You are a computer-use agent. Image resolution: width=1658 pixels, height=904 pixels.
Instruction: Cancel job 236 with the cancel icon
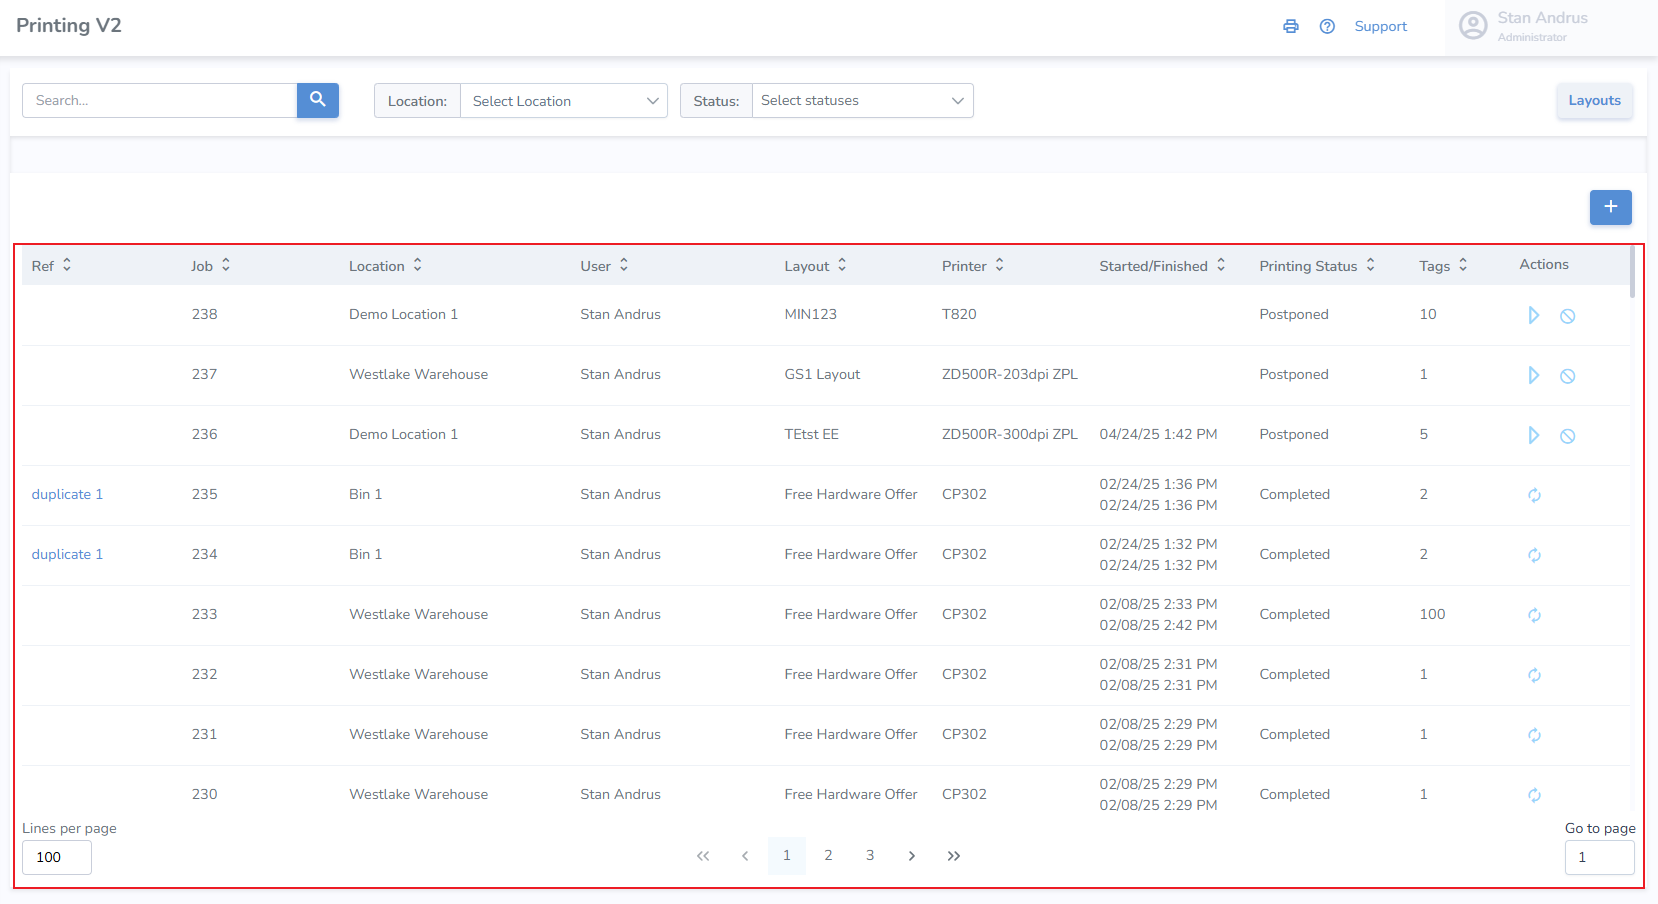pos(1568,436)
